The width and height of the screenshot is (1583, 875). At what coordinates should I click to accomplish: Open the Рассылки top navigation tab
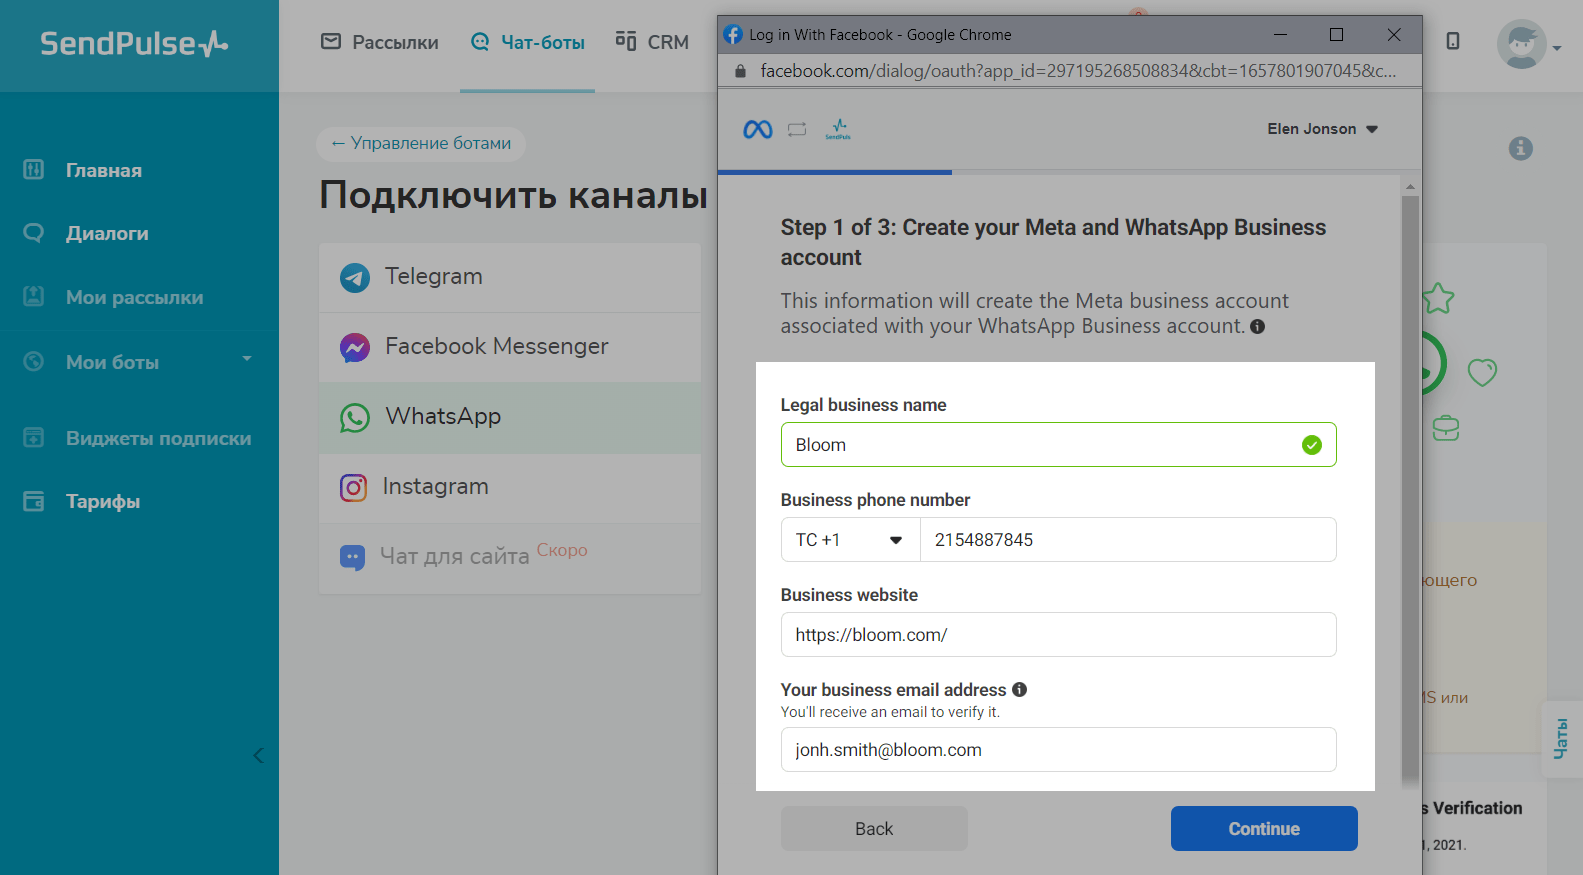tap(380, 42)
